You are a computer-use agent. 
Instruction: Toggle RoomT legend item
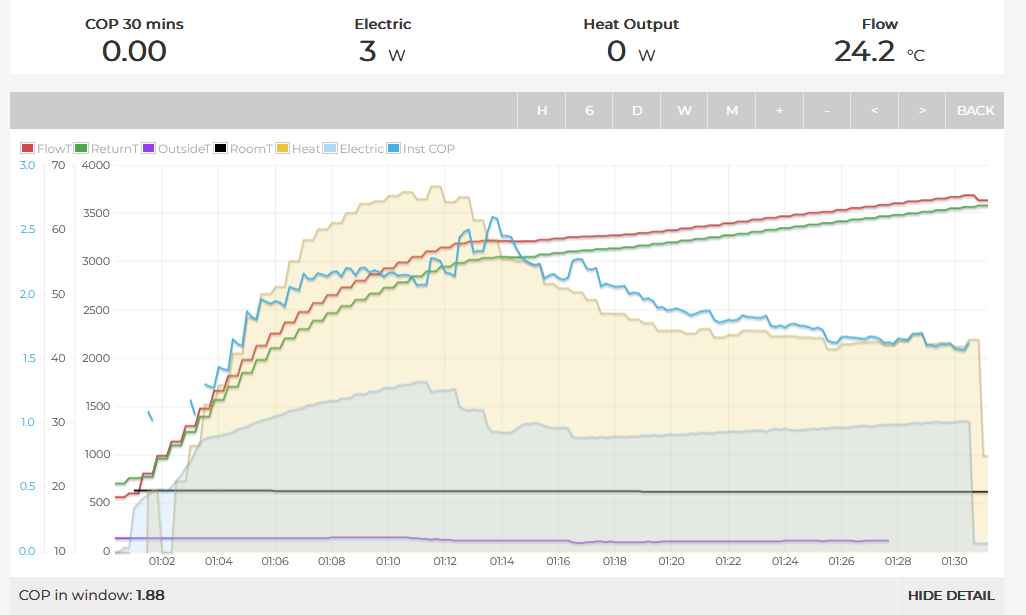[242, 149]
